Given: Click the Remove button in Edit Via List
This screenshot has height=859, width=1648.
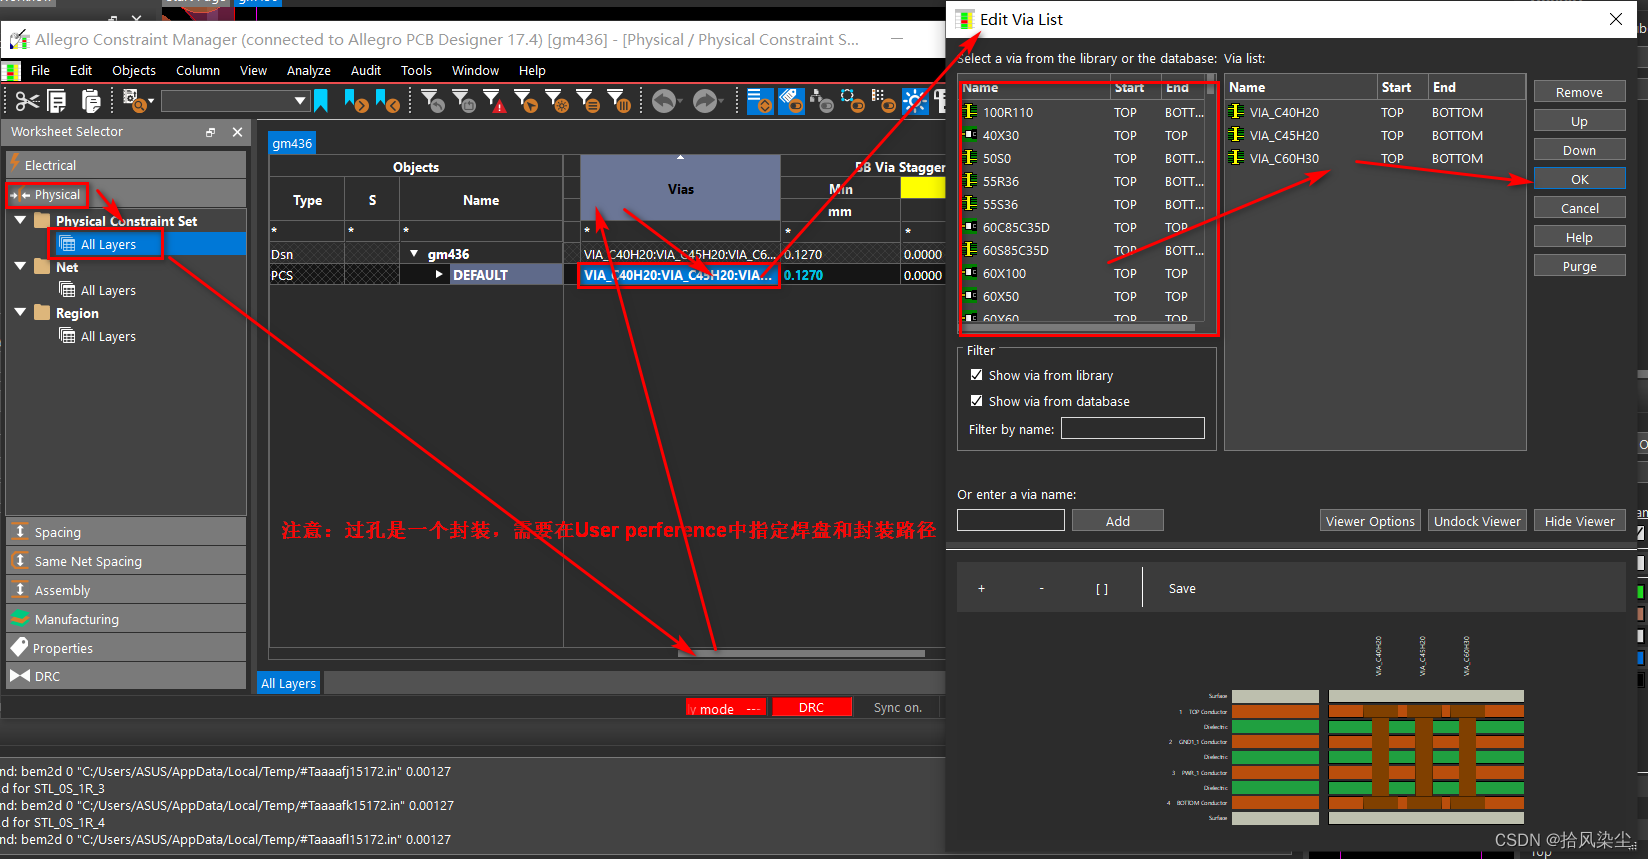Looking at the screenshot, I should coord(1579,92).
